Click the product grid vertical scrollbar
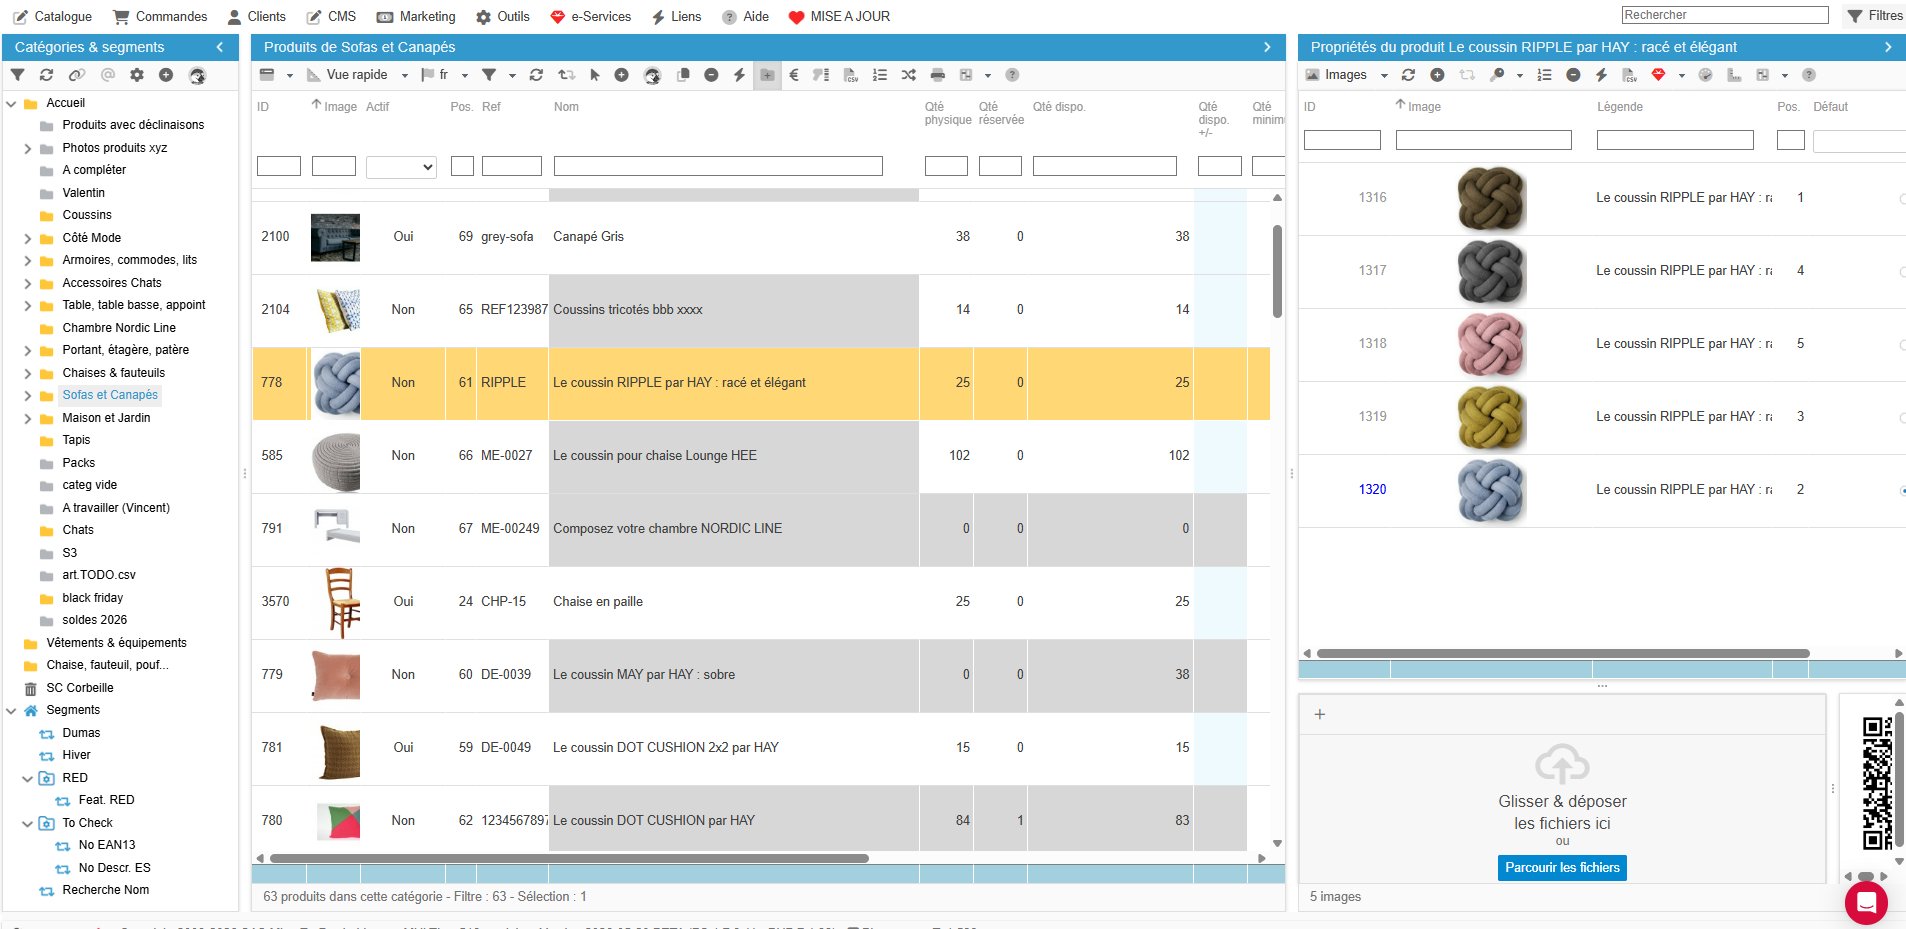This screenshot has height=929, width=1906. click(x=1277, y=271)
